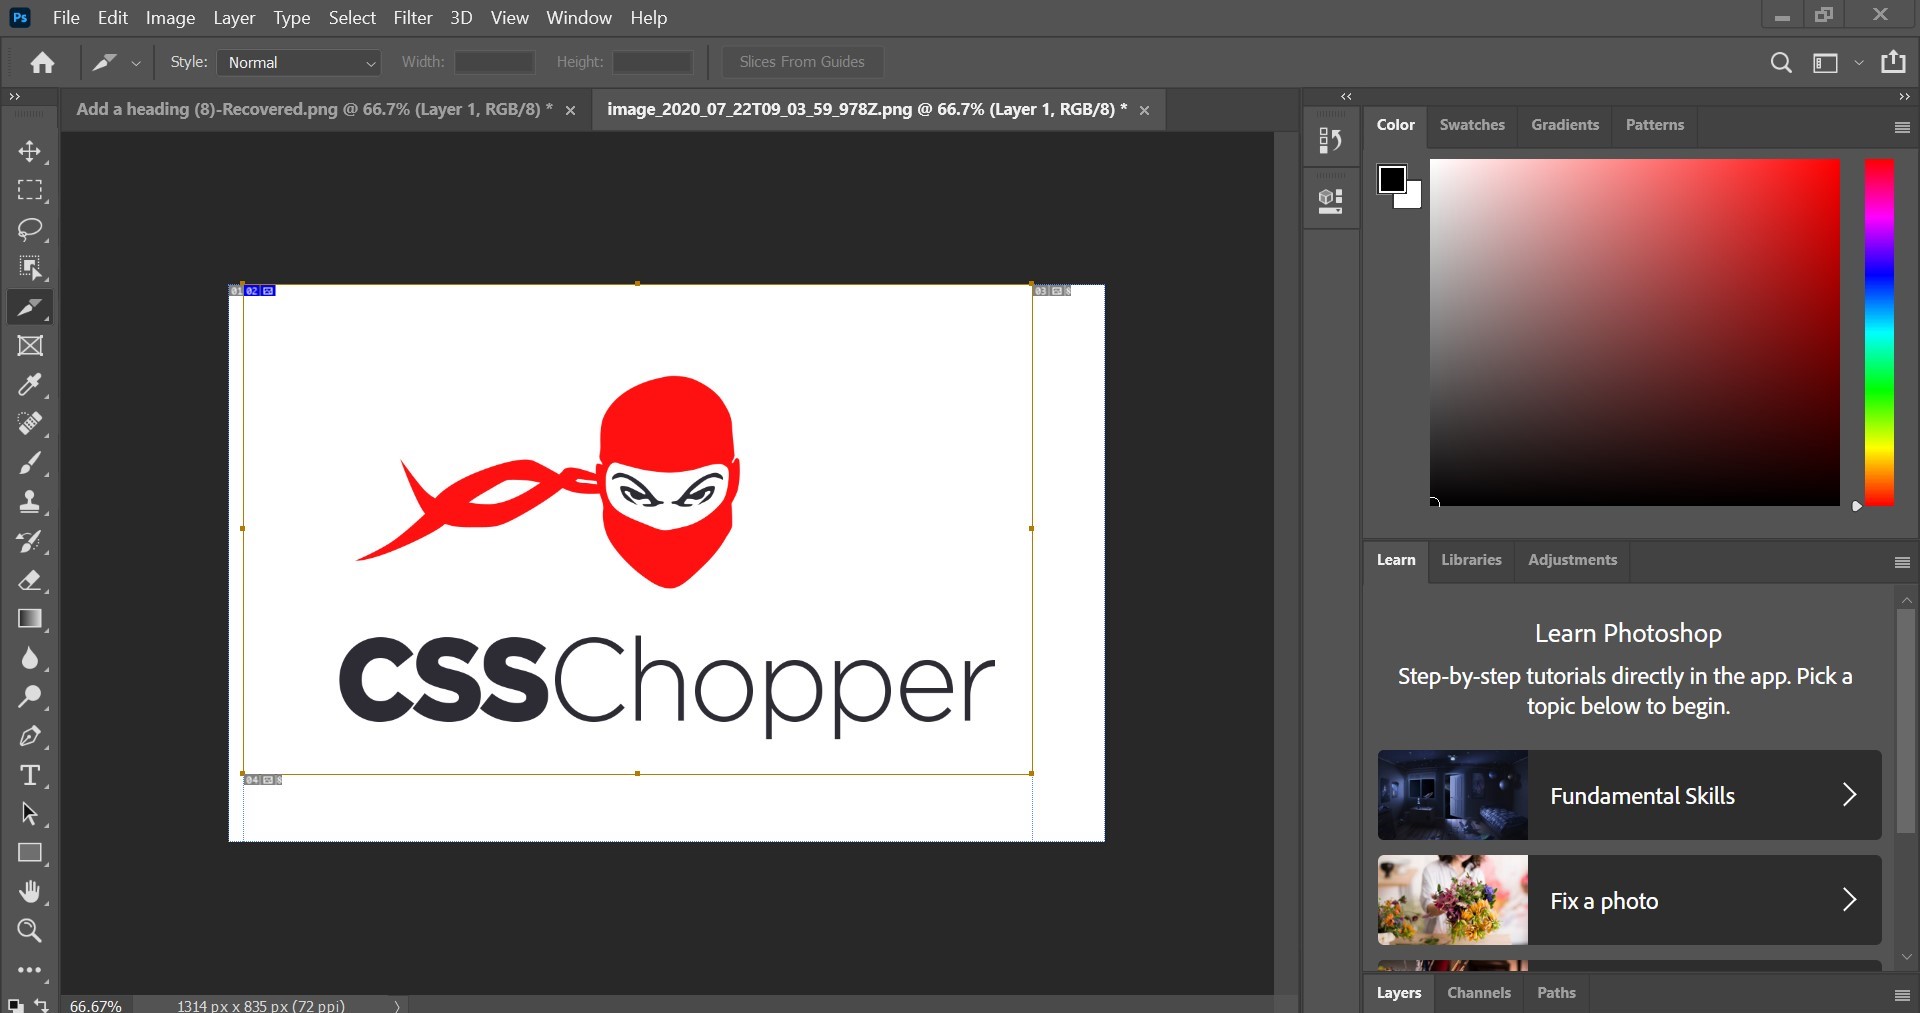The height and width of the screenshot is (1013, 1920).
Task: Activate the Hand tool
Action: 29,891
